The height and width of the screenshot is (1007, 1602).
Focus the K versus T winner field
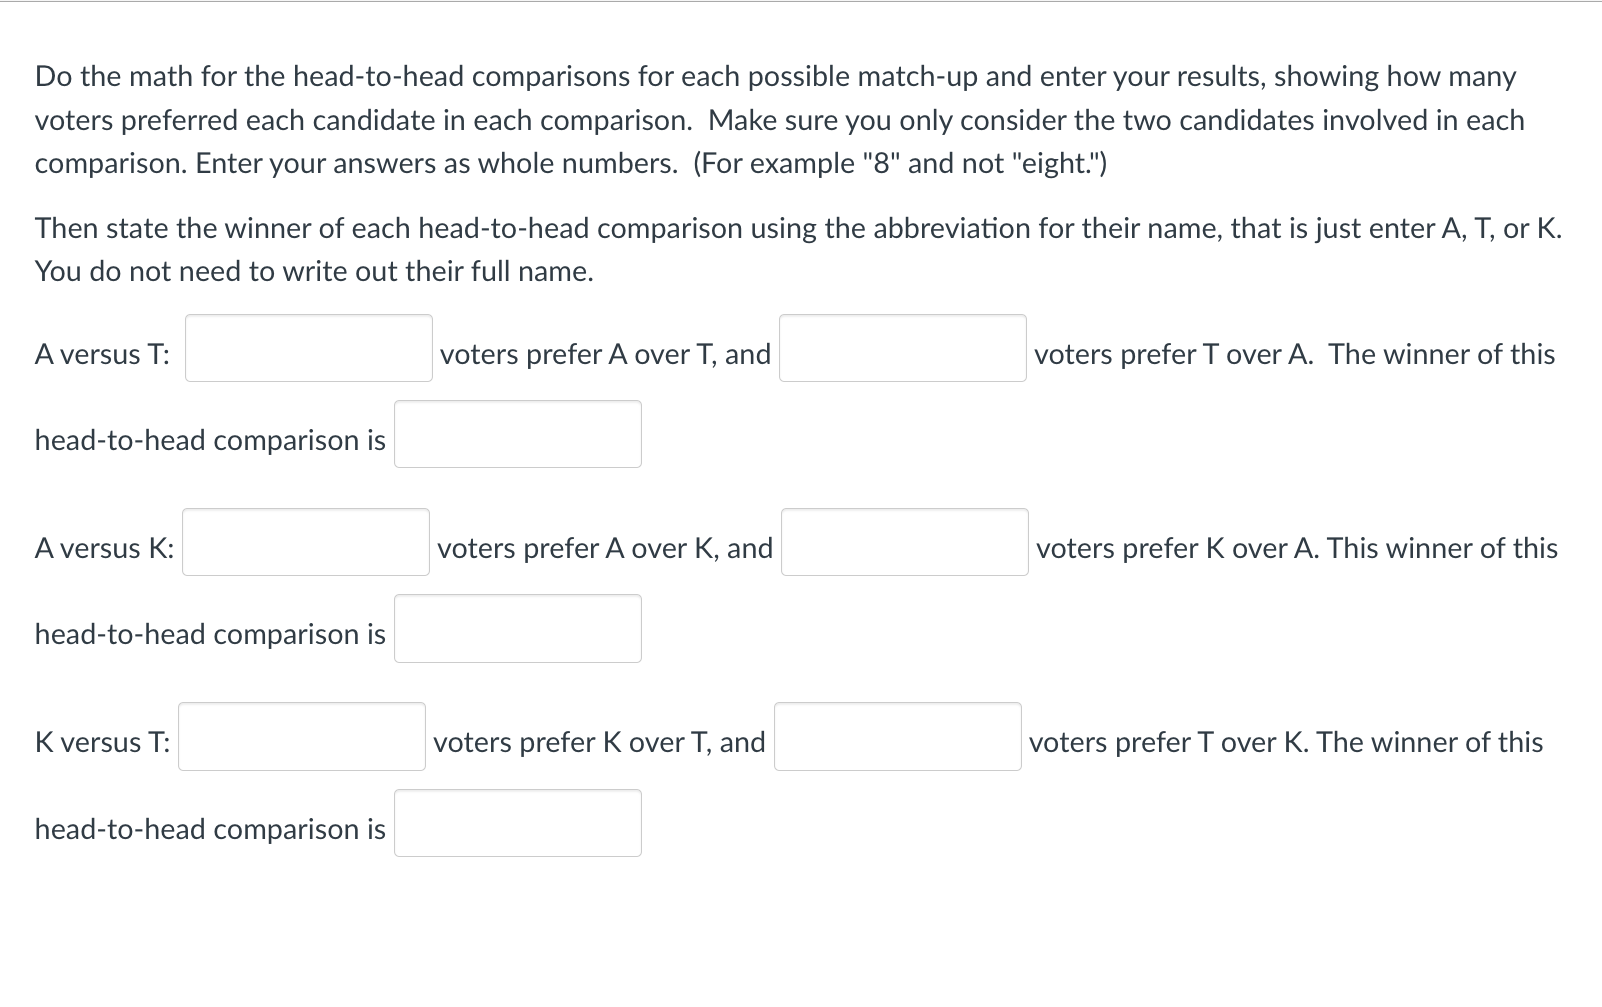point(517,822)
